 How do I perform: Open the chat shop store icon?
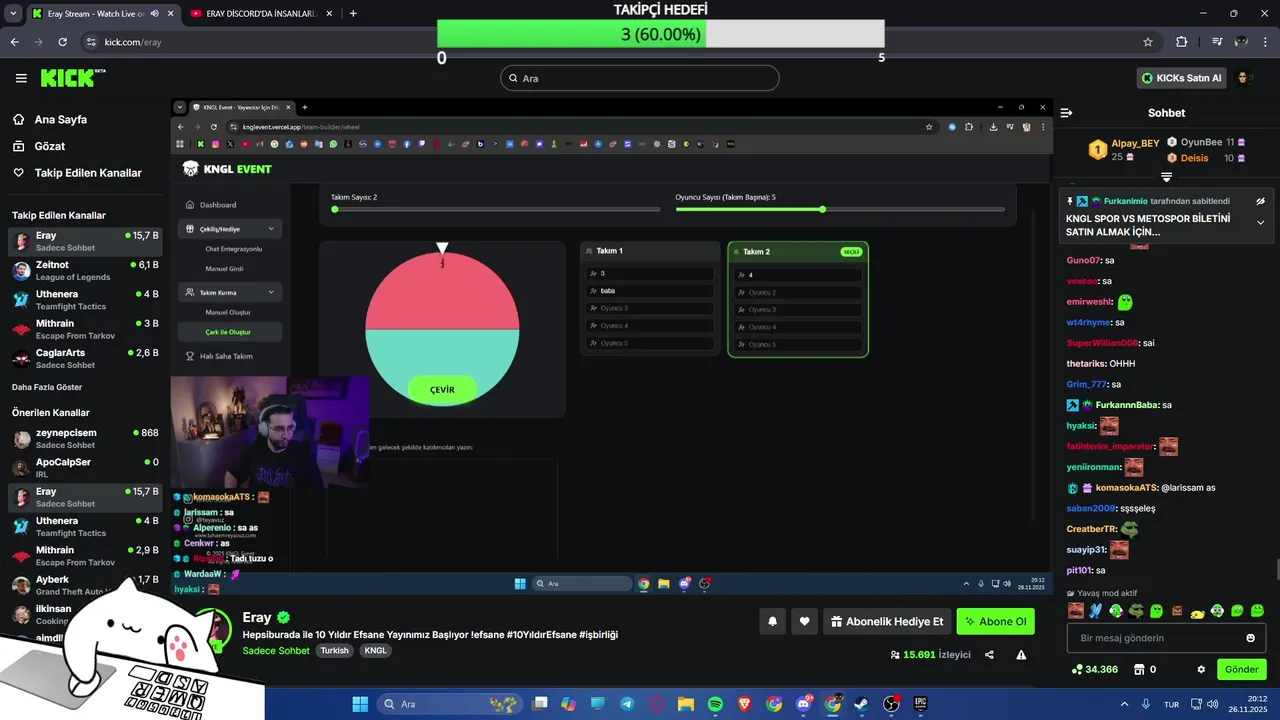coord(1138,669)
